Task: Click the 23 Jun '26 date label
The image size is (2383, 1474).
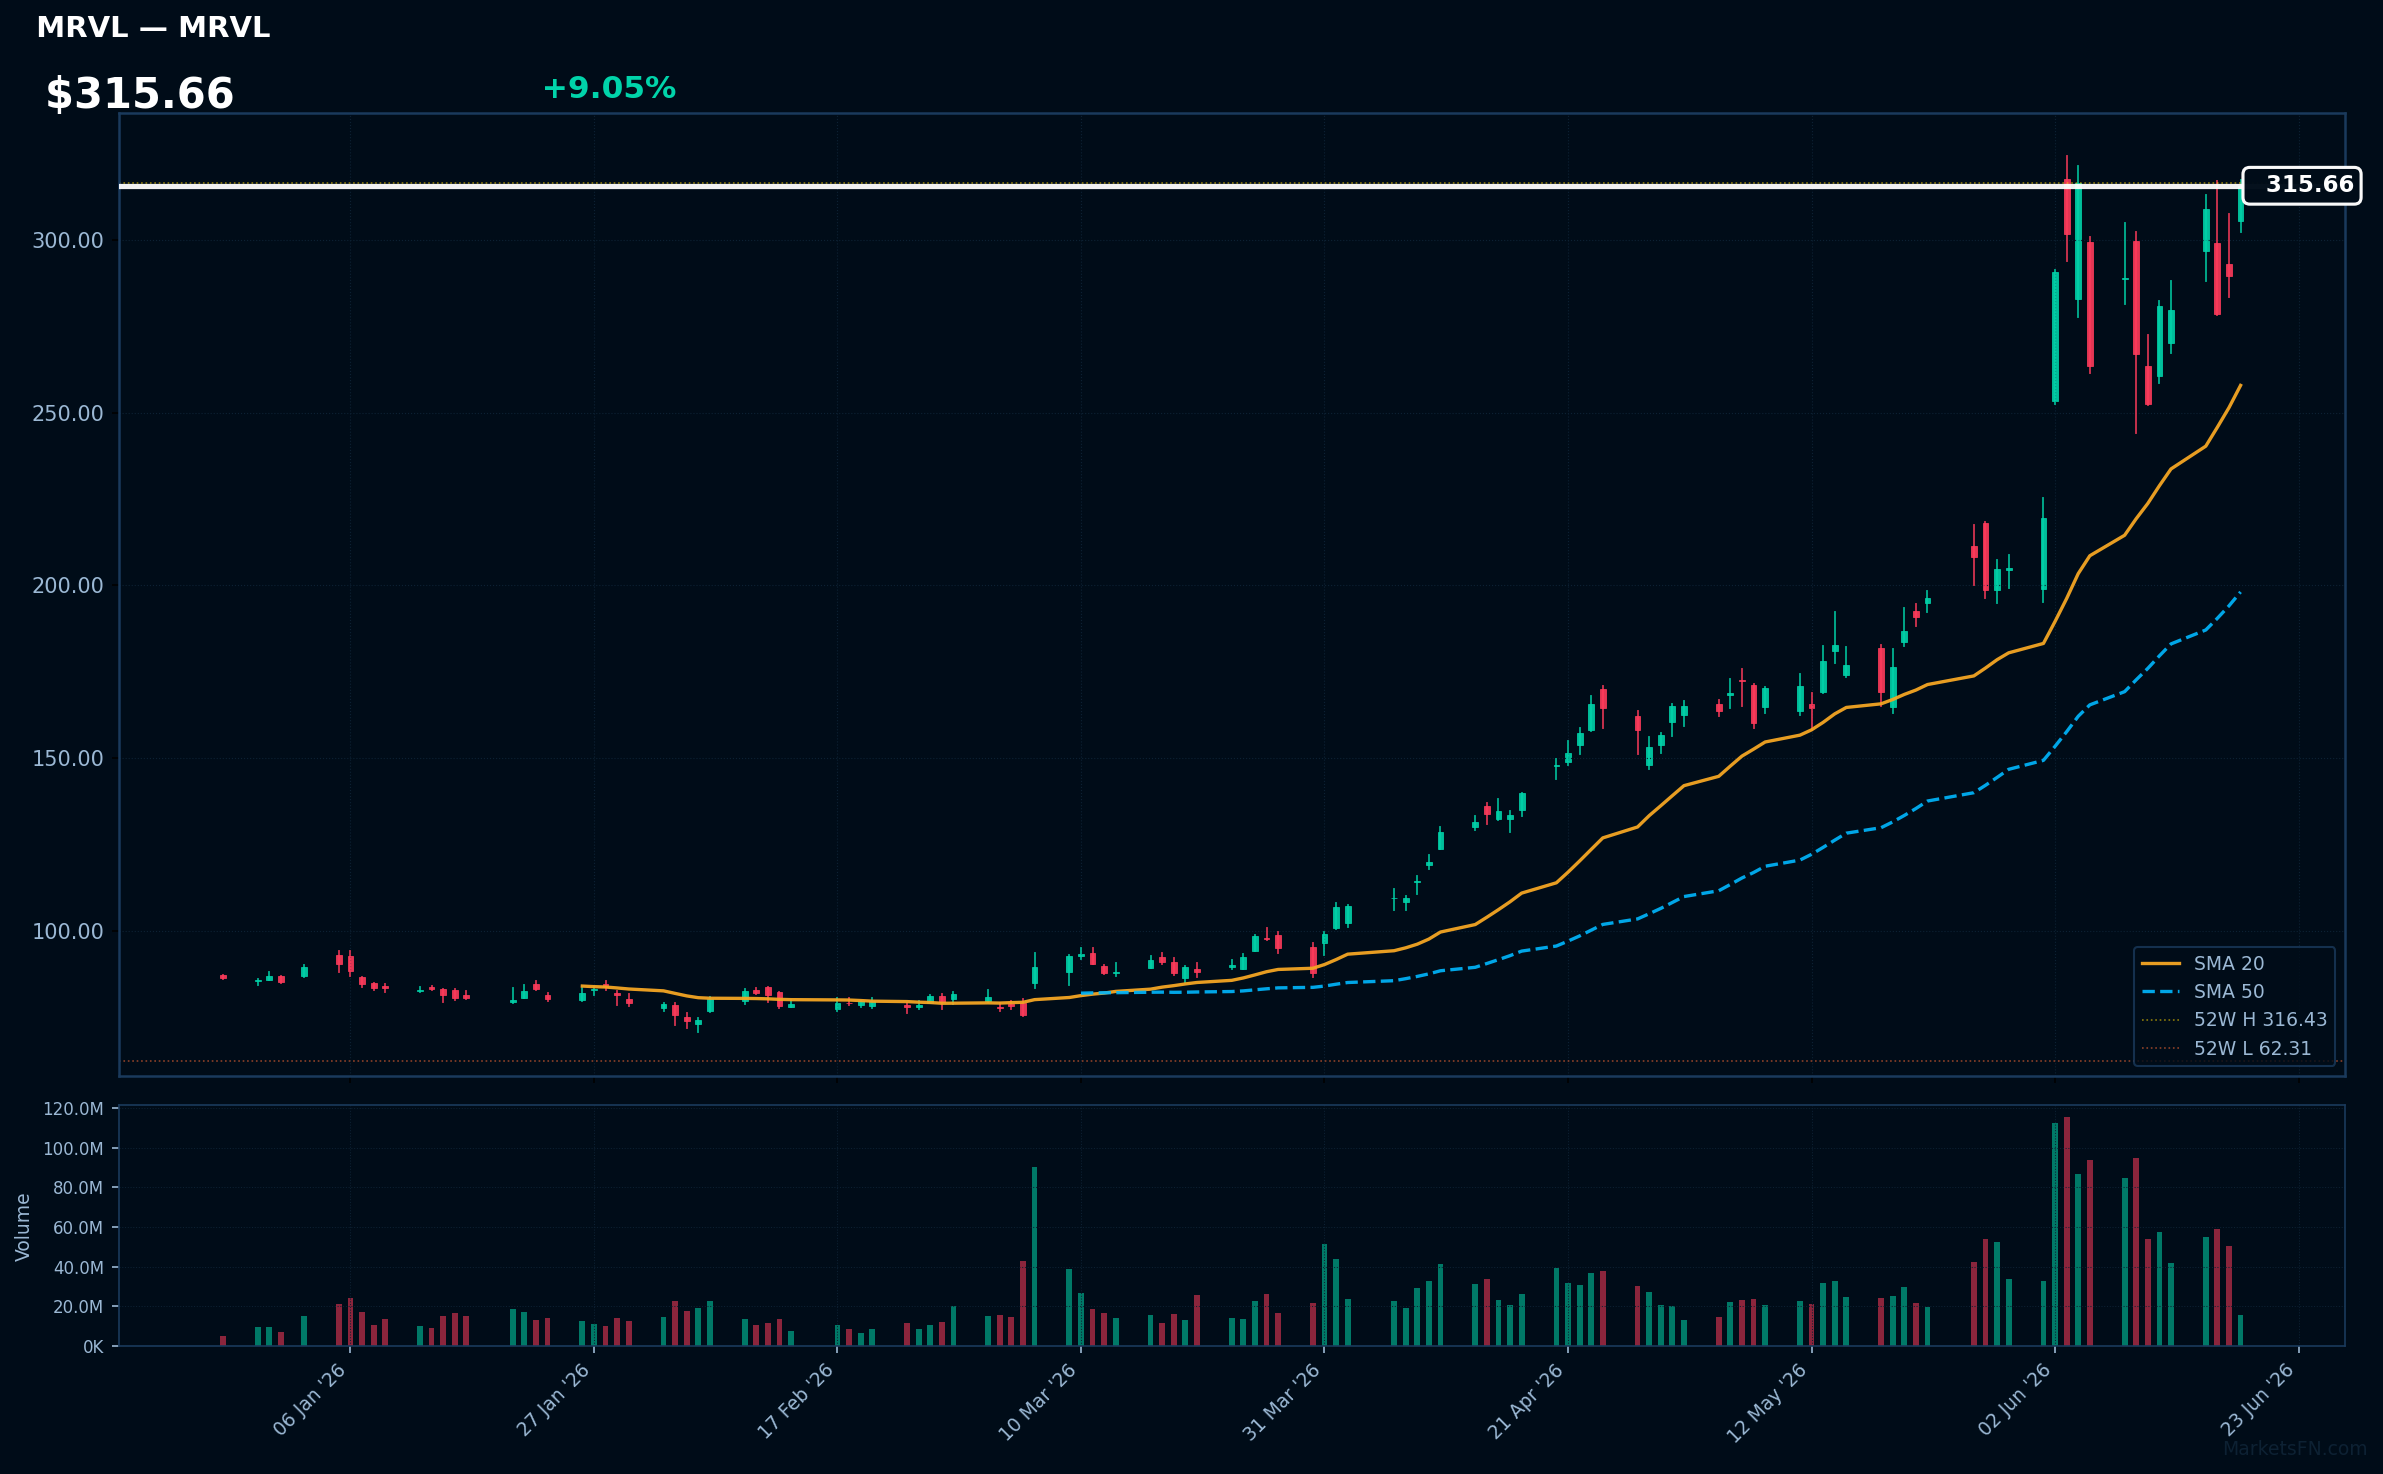Action: [2257, 1400]
